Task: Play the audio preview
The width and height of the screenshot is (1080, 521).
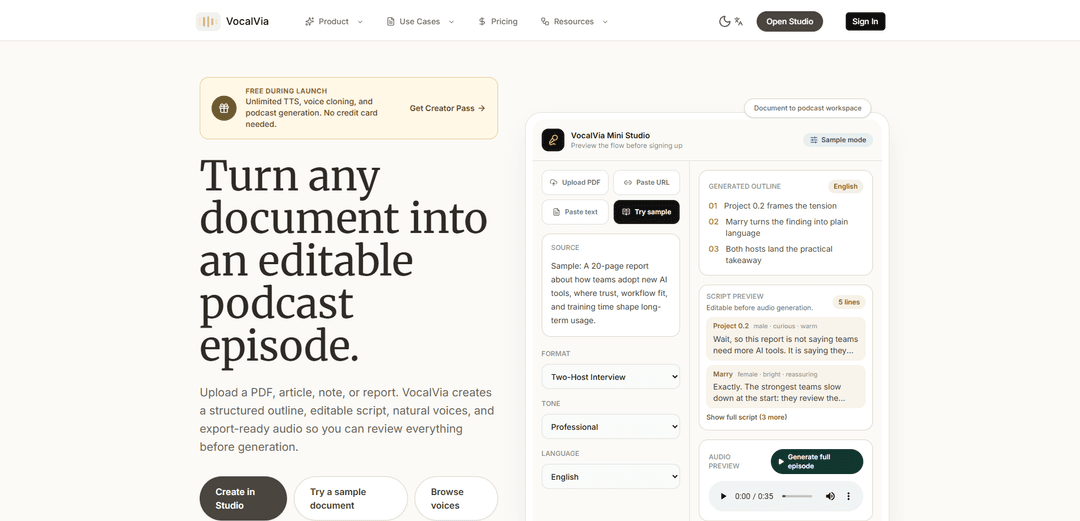Action: coord(723,496)
